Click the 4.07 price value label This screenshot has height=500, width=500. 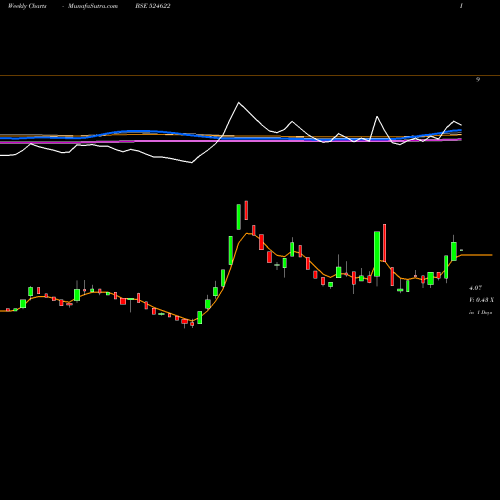tap(475, 288)
